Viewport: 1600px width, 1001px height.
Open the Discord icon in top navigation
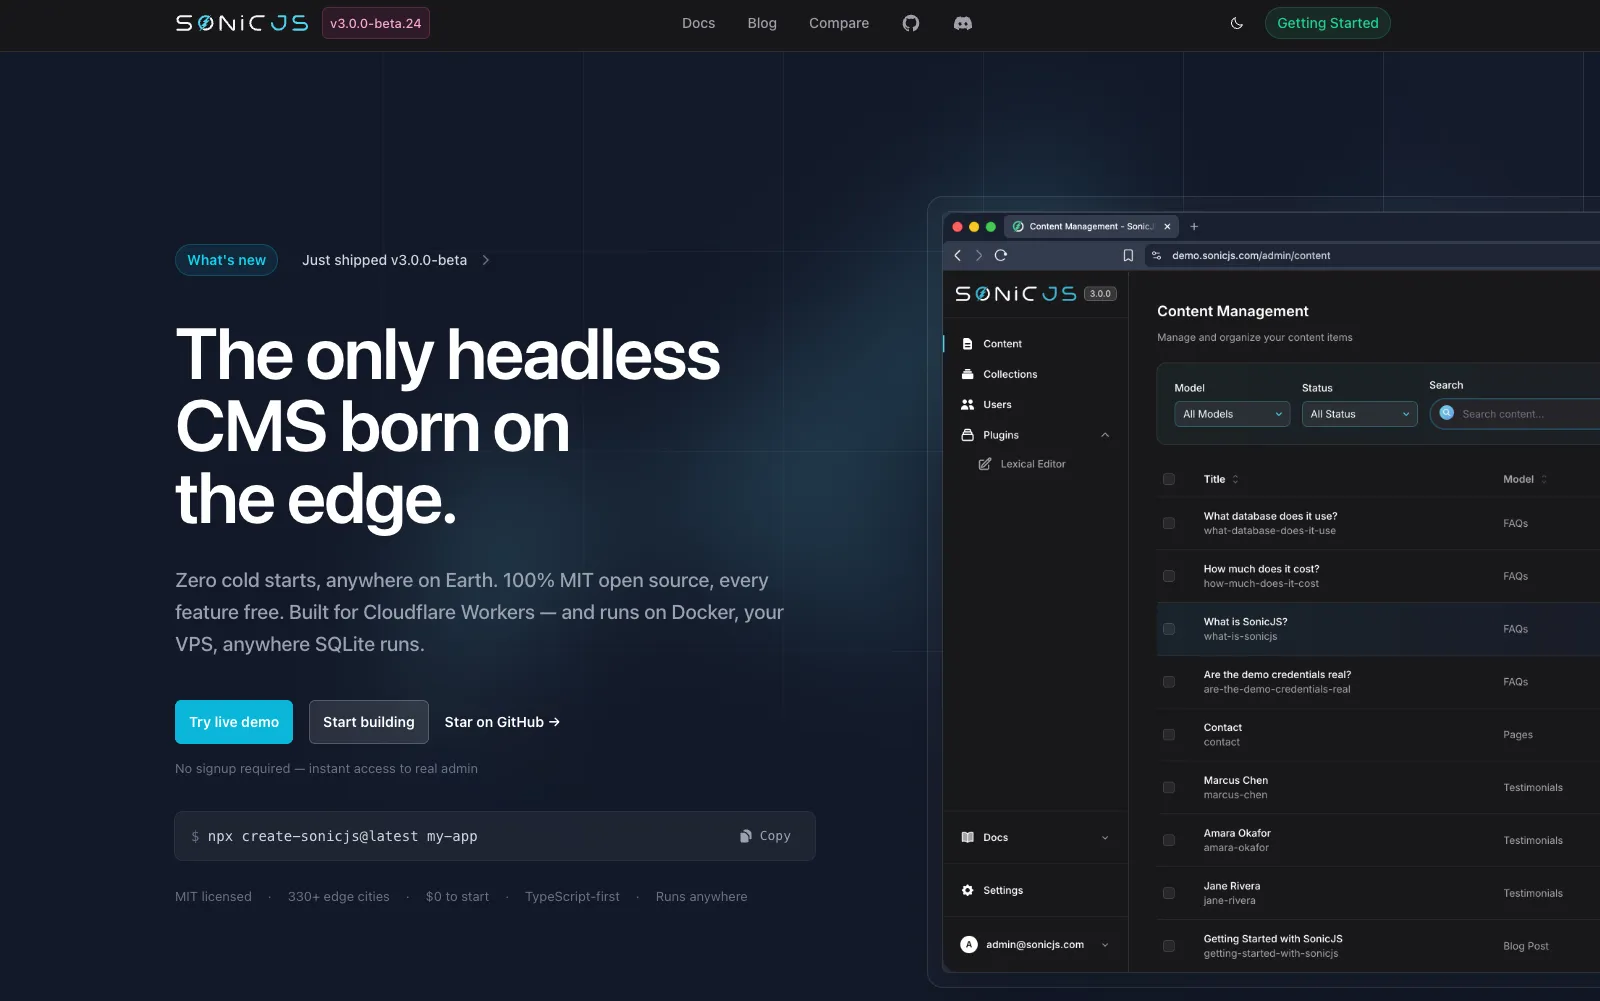963,23
